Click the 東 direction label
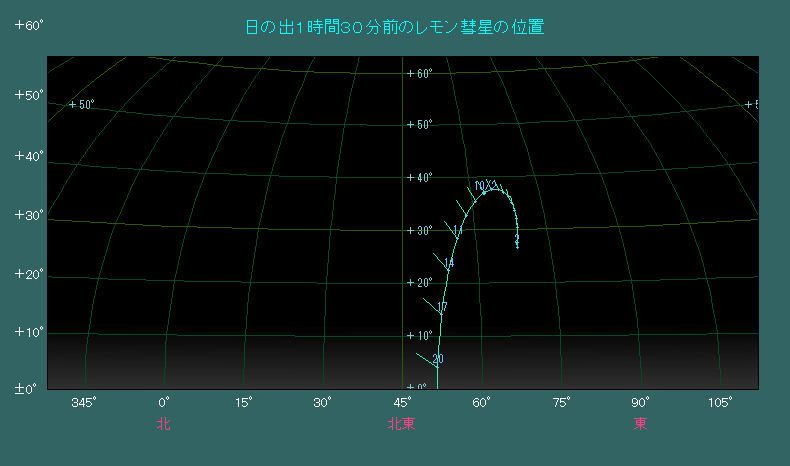790x466 pixels. coord(640,424)
